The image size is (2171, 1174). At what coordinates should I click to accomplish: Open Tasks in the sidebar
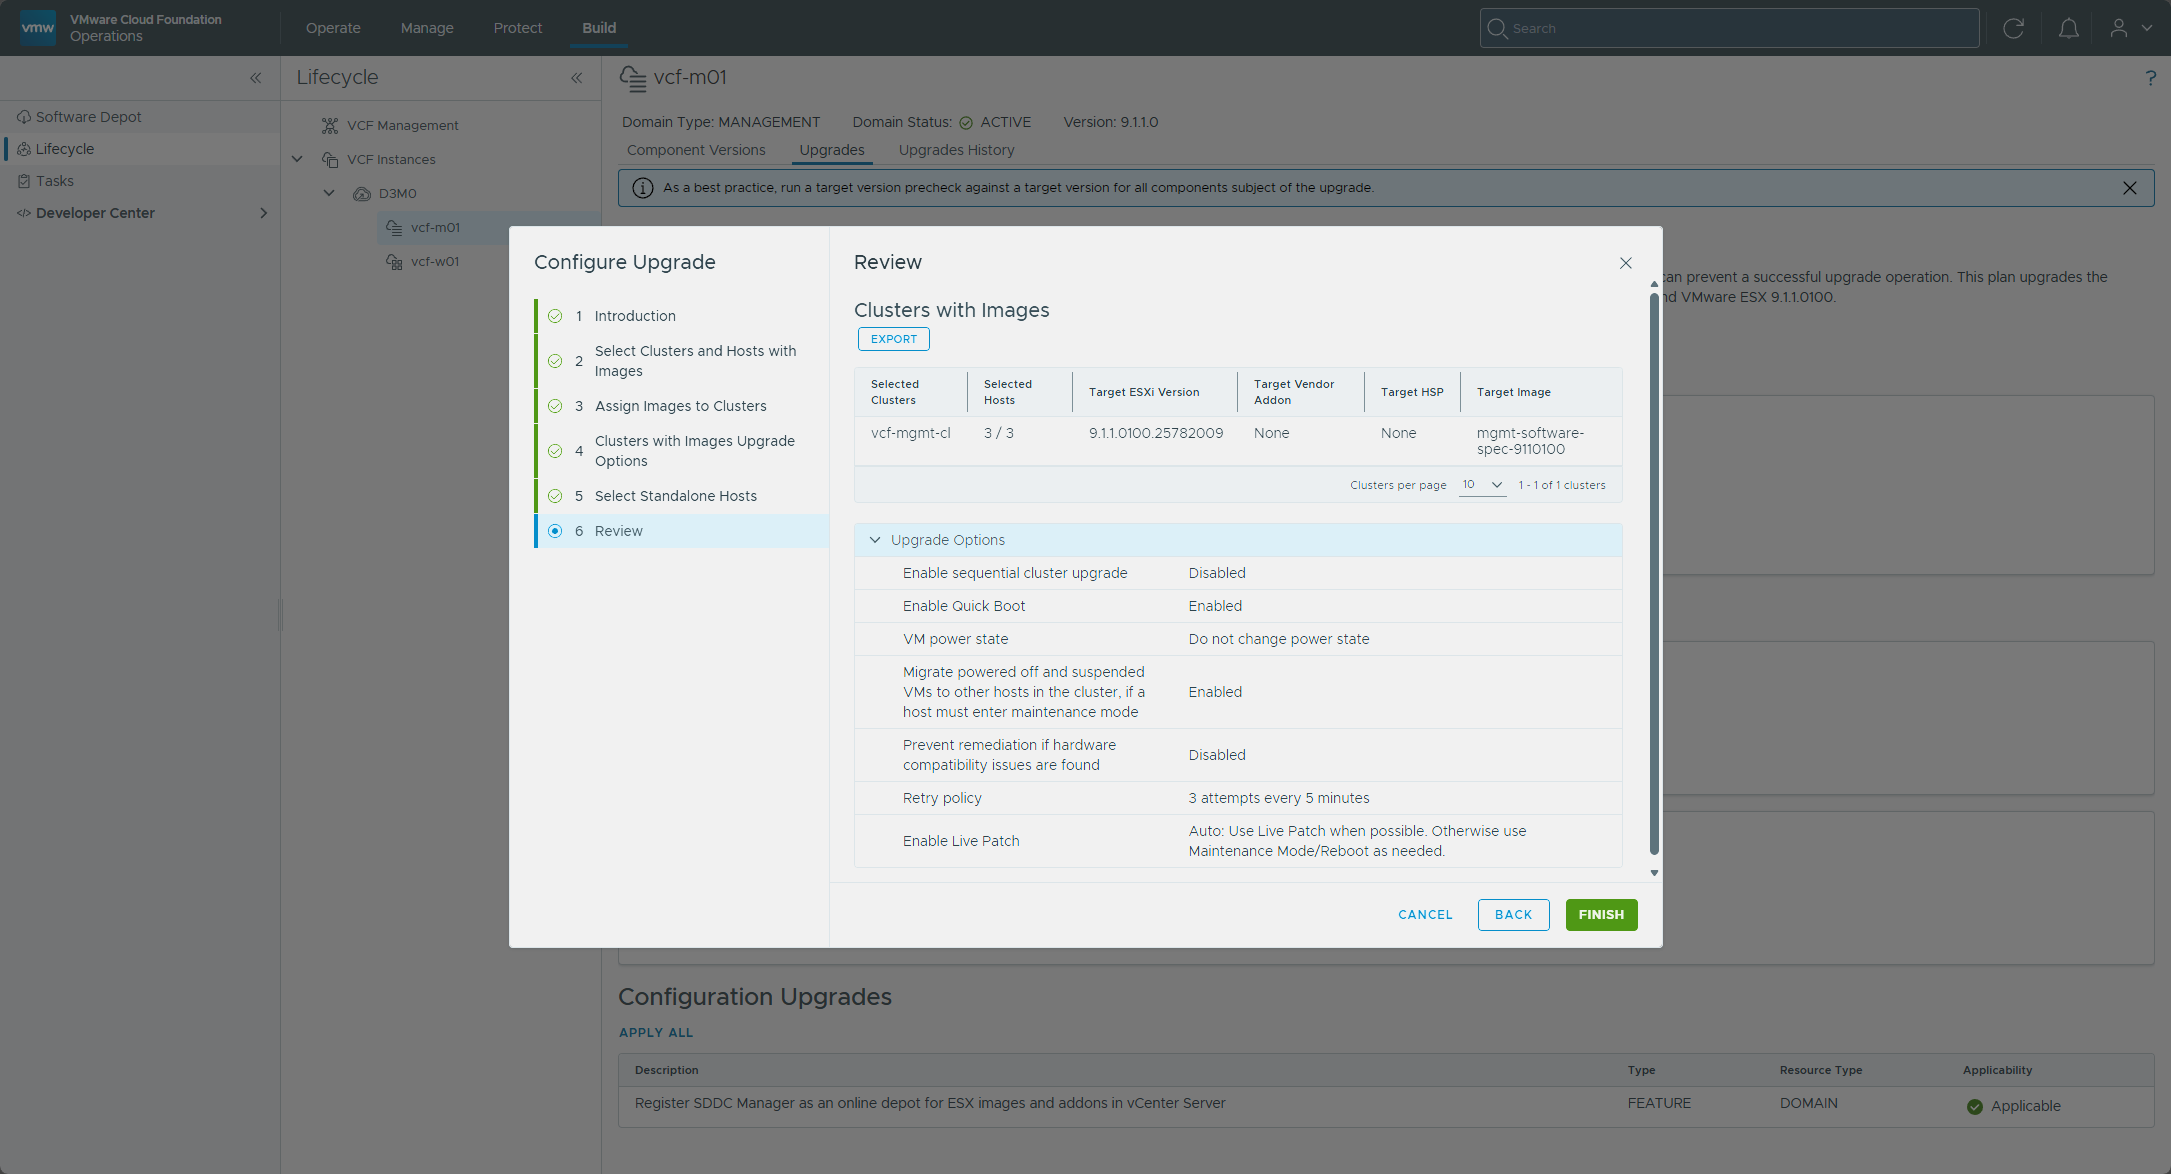[x=55, y=181]
